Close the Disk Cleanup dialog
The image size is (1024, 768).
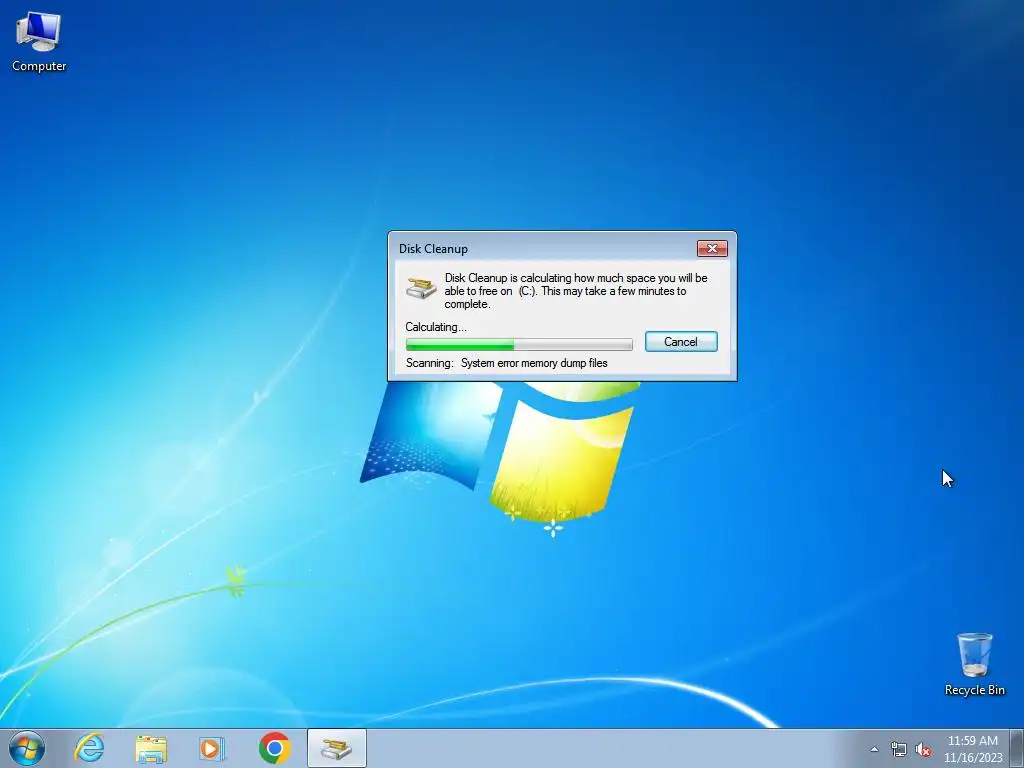712,248
